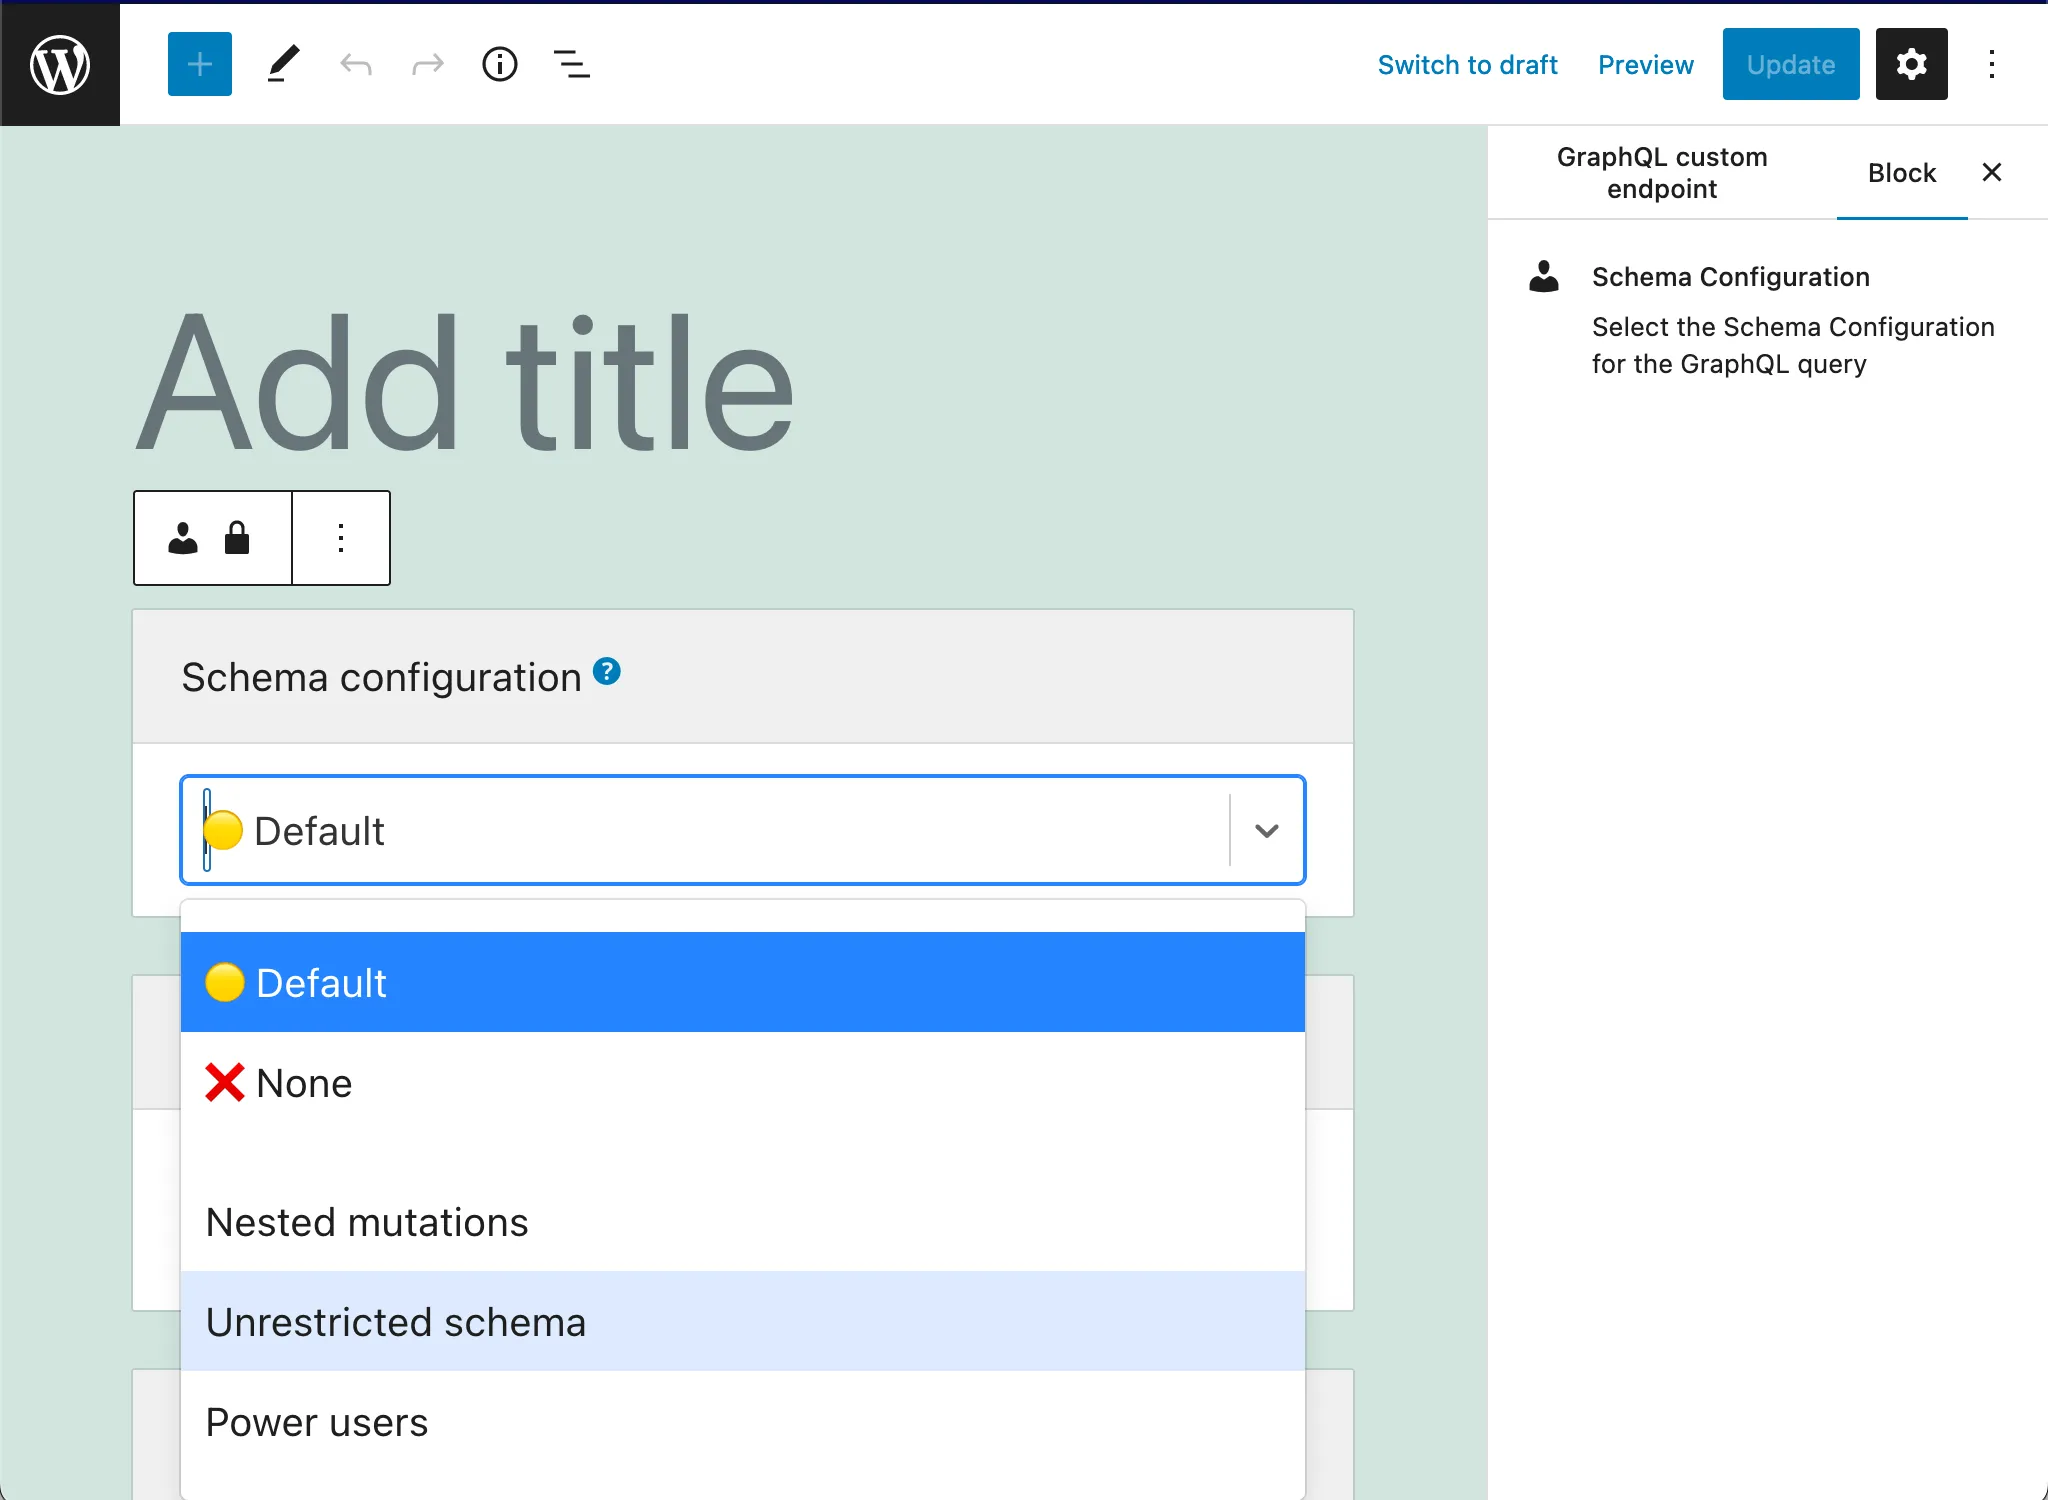Image resolution: width=2048 pixels, height=1500 pixels.
Task: Open the Document info circle icon
Action: click(499, 64)
